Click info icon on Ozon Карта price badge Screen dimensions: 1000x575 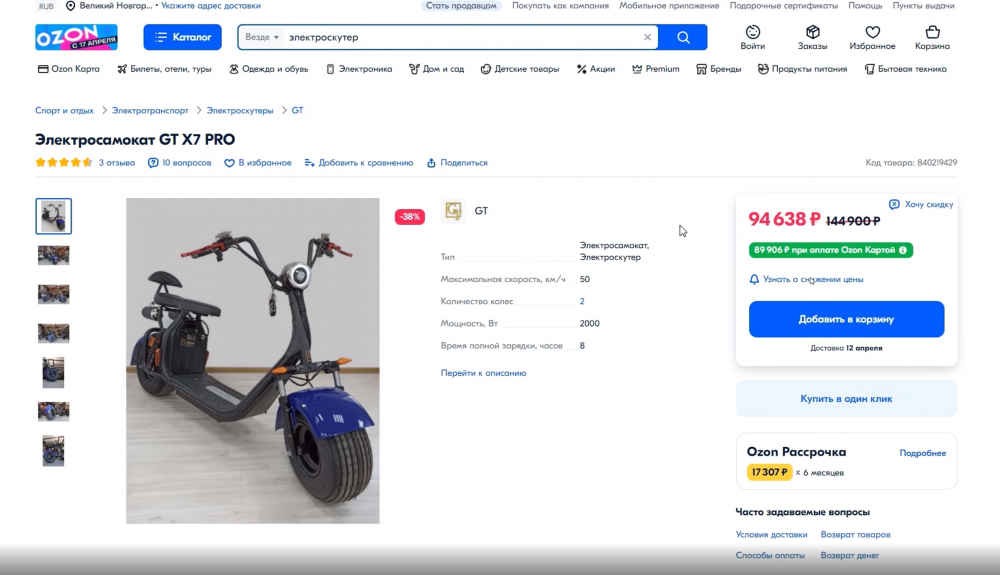coord(903,250)
